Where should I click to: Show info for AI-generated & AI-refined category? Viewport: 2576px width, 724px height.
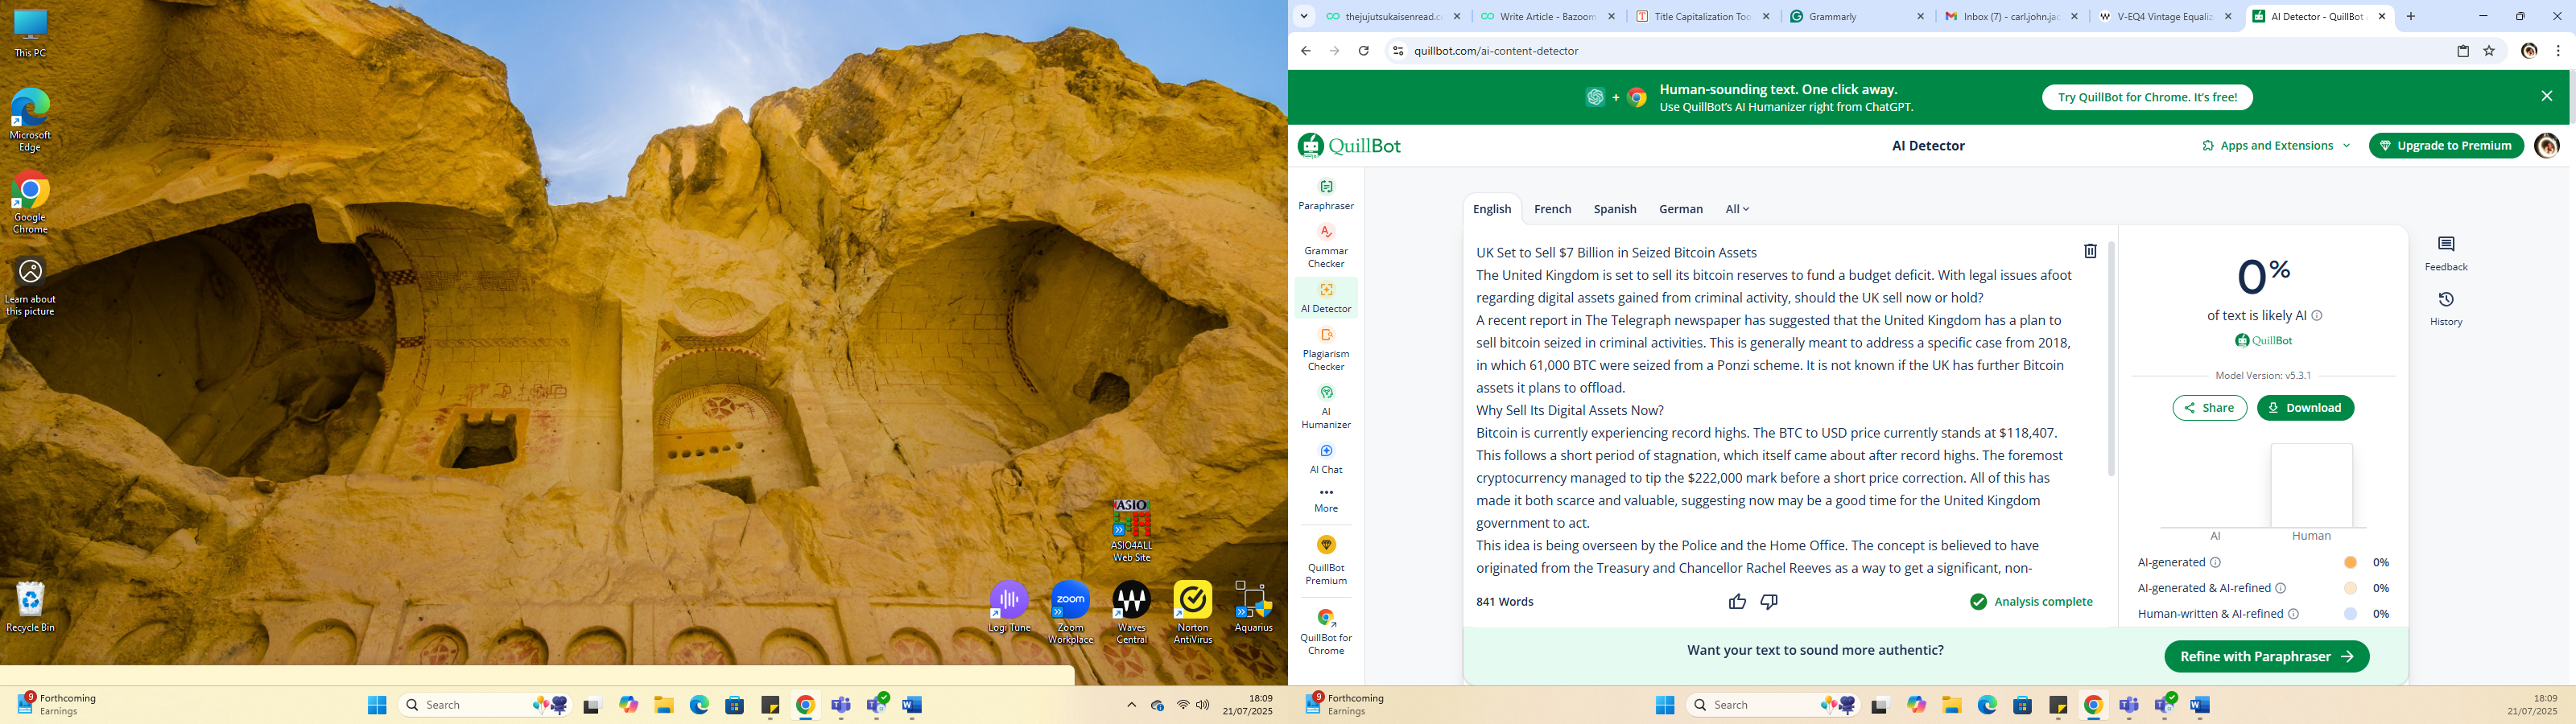(2281, 588)
